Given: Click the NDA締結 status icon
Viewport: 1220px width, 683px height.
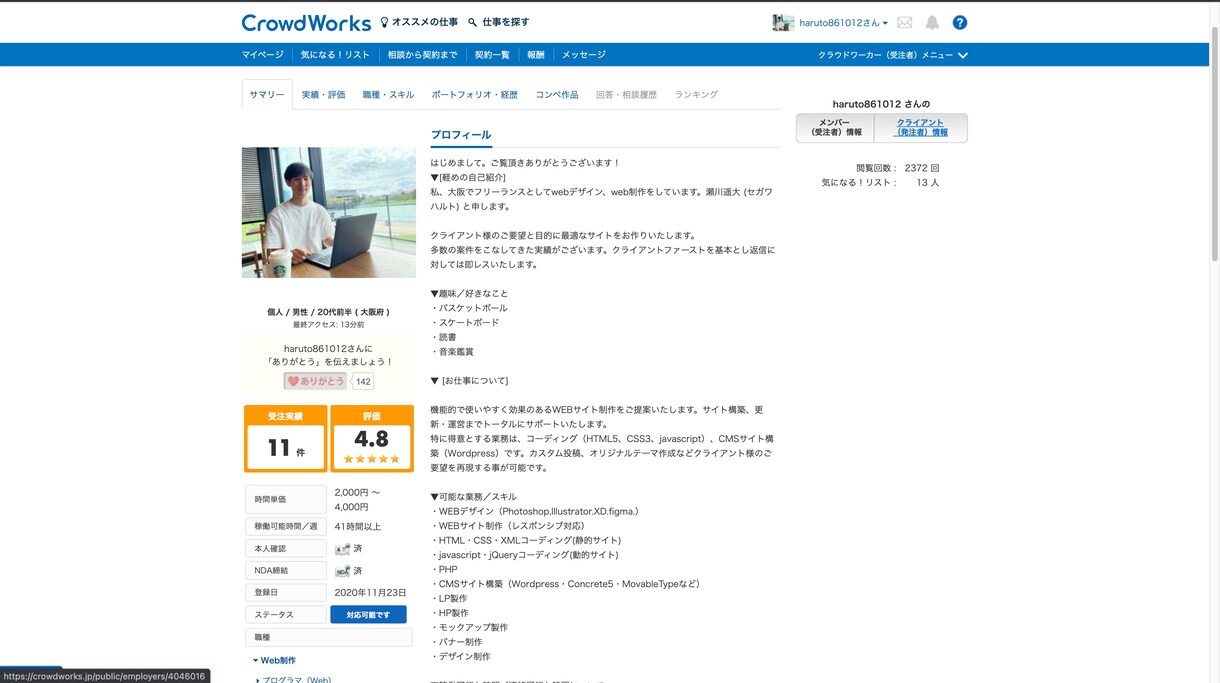Looking at the screenshot, I should [342, 571].
